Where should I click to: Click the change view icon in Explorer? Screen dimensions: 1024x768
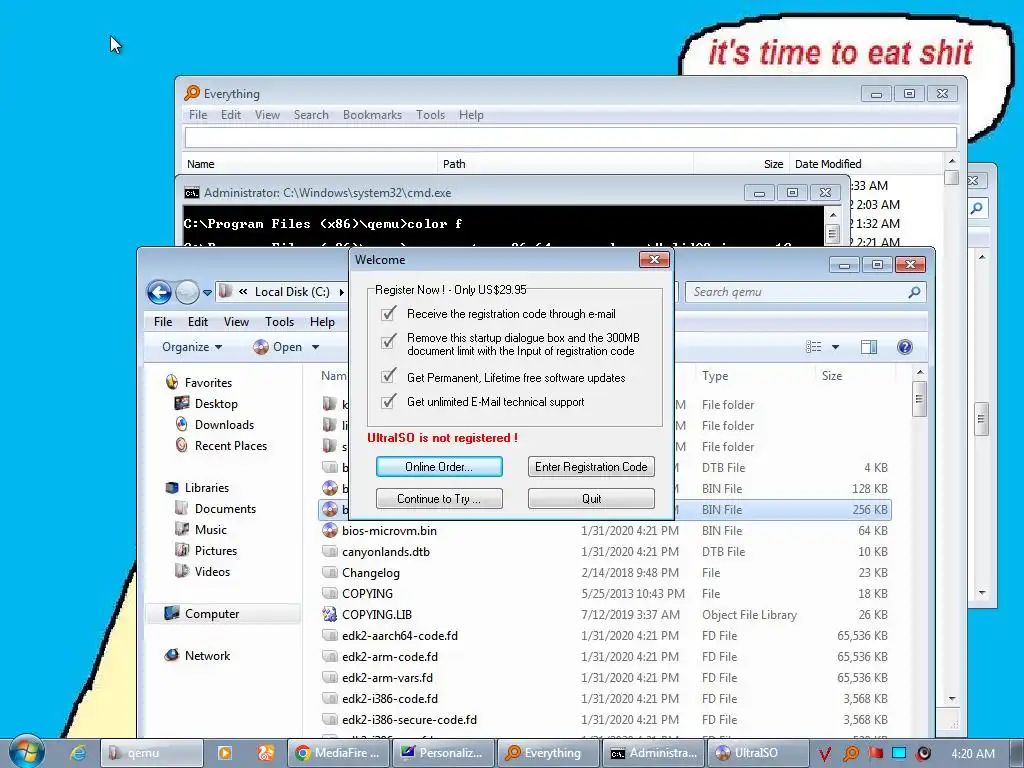[x=814, y=347]
